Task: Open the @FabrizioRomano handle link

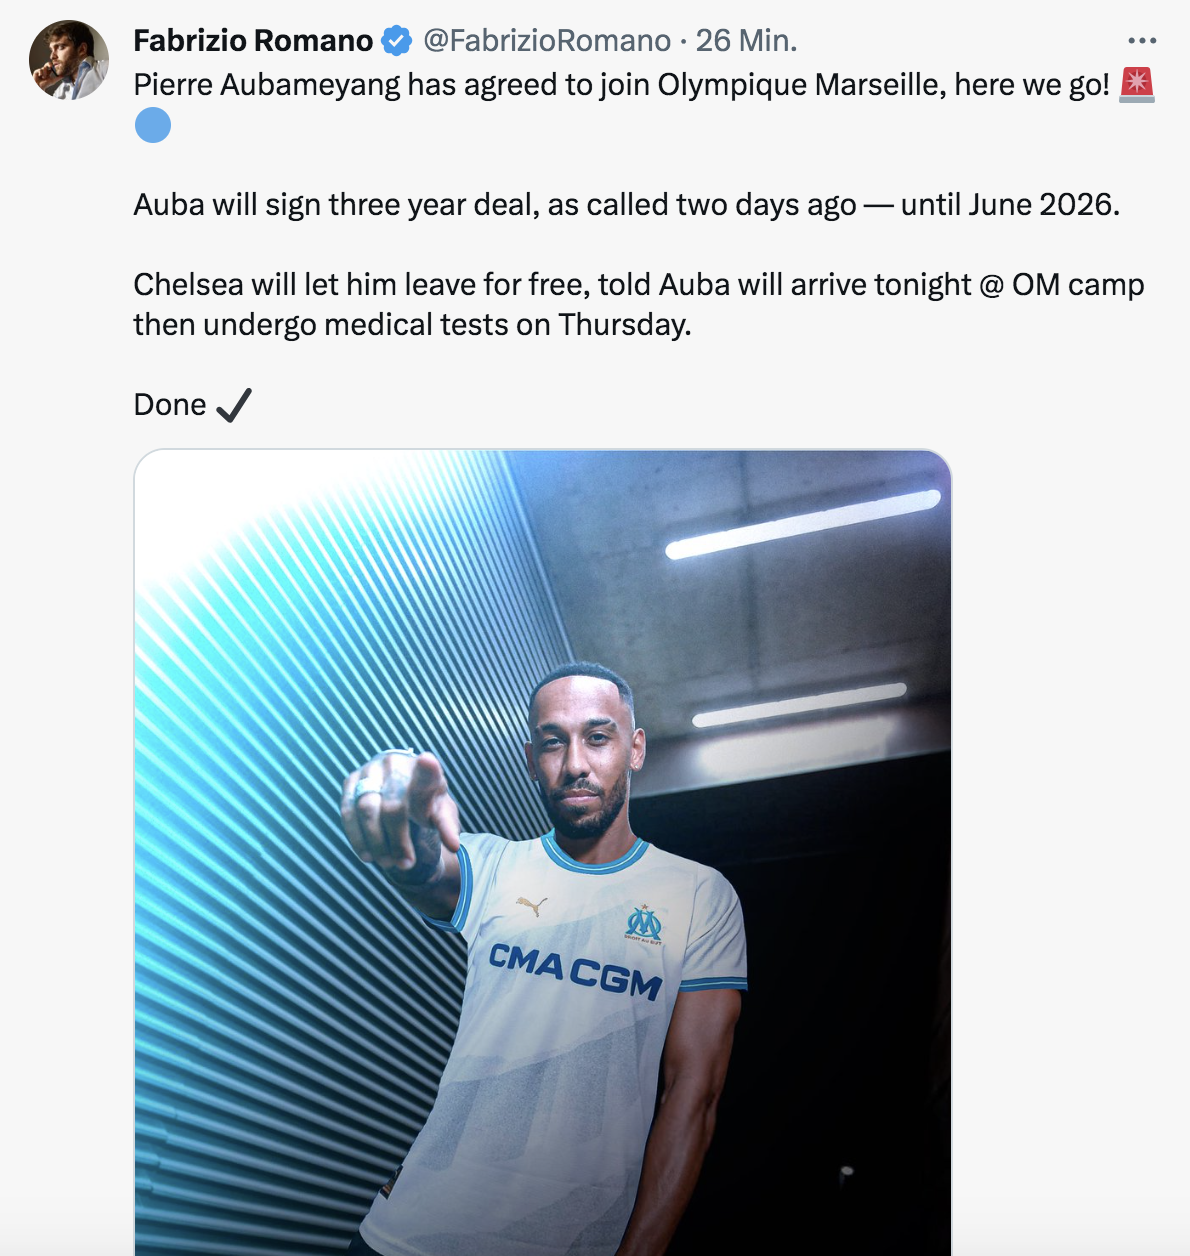Action: pos(547,41)
